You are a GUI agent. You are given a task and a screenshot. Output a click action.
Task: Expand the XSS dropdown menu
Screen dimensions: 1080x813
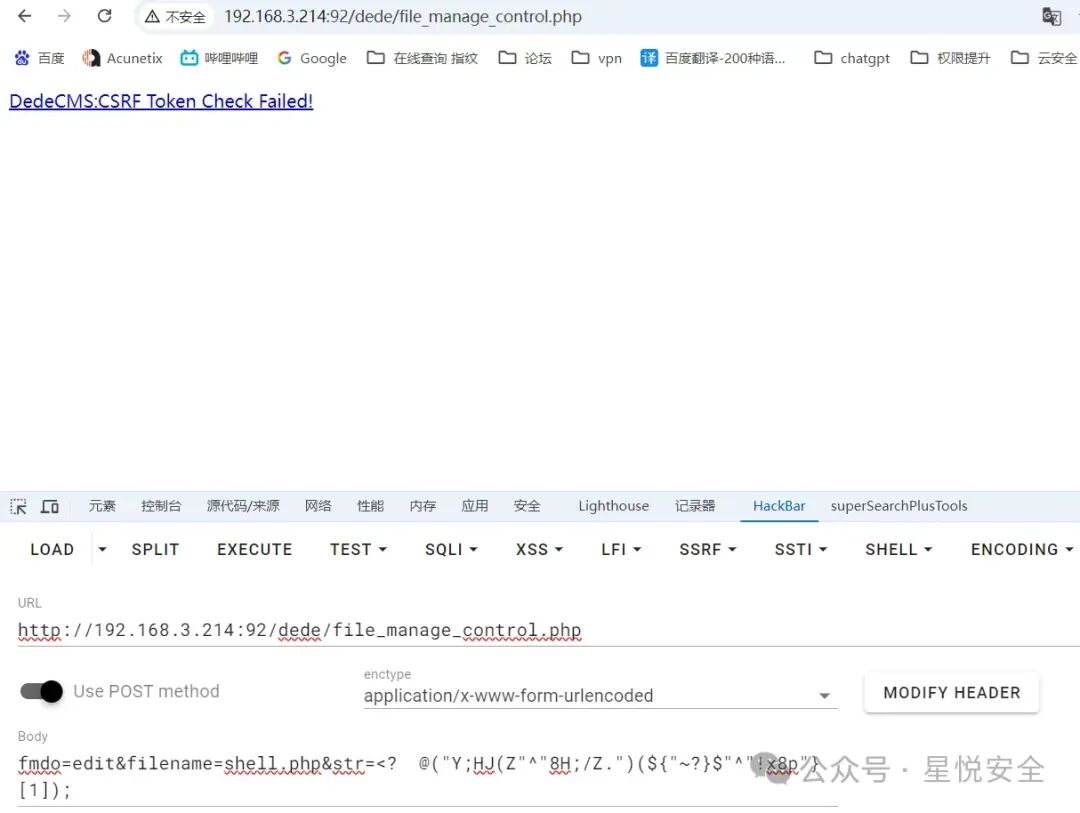(x=539, y=549)
